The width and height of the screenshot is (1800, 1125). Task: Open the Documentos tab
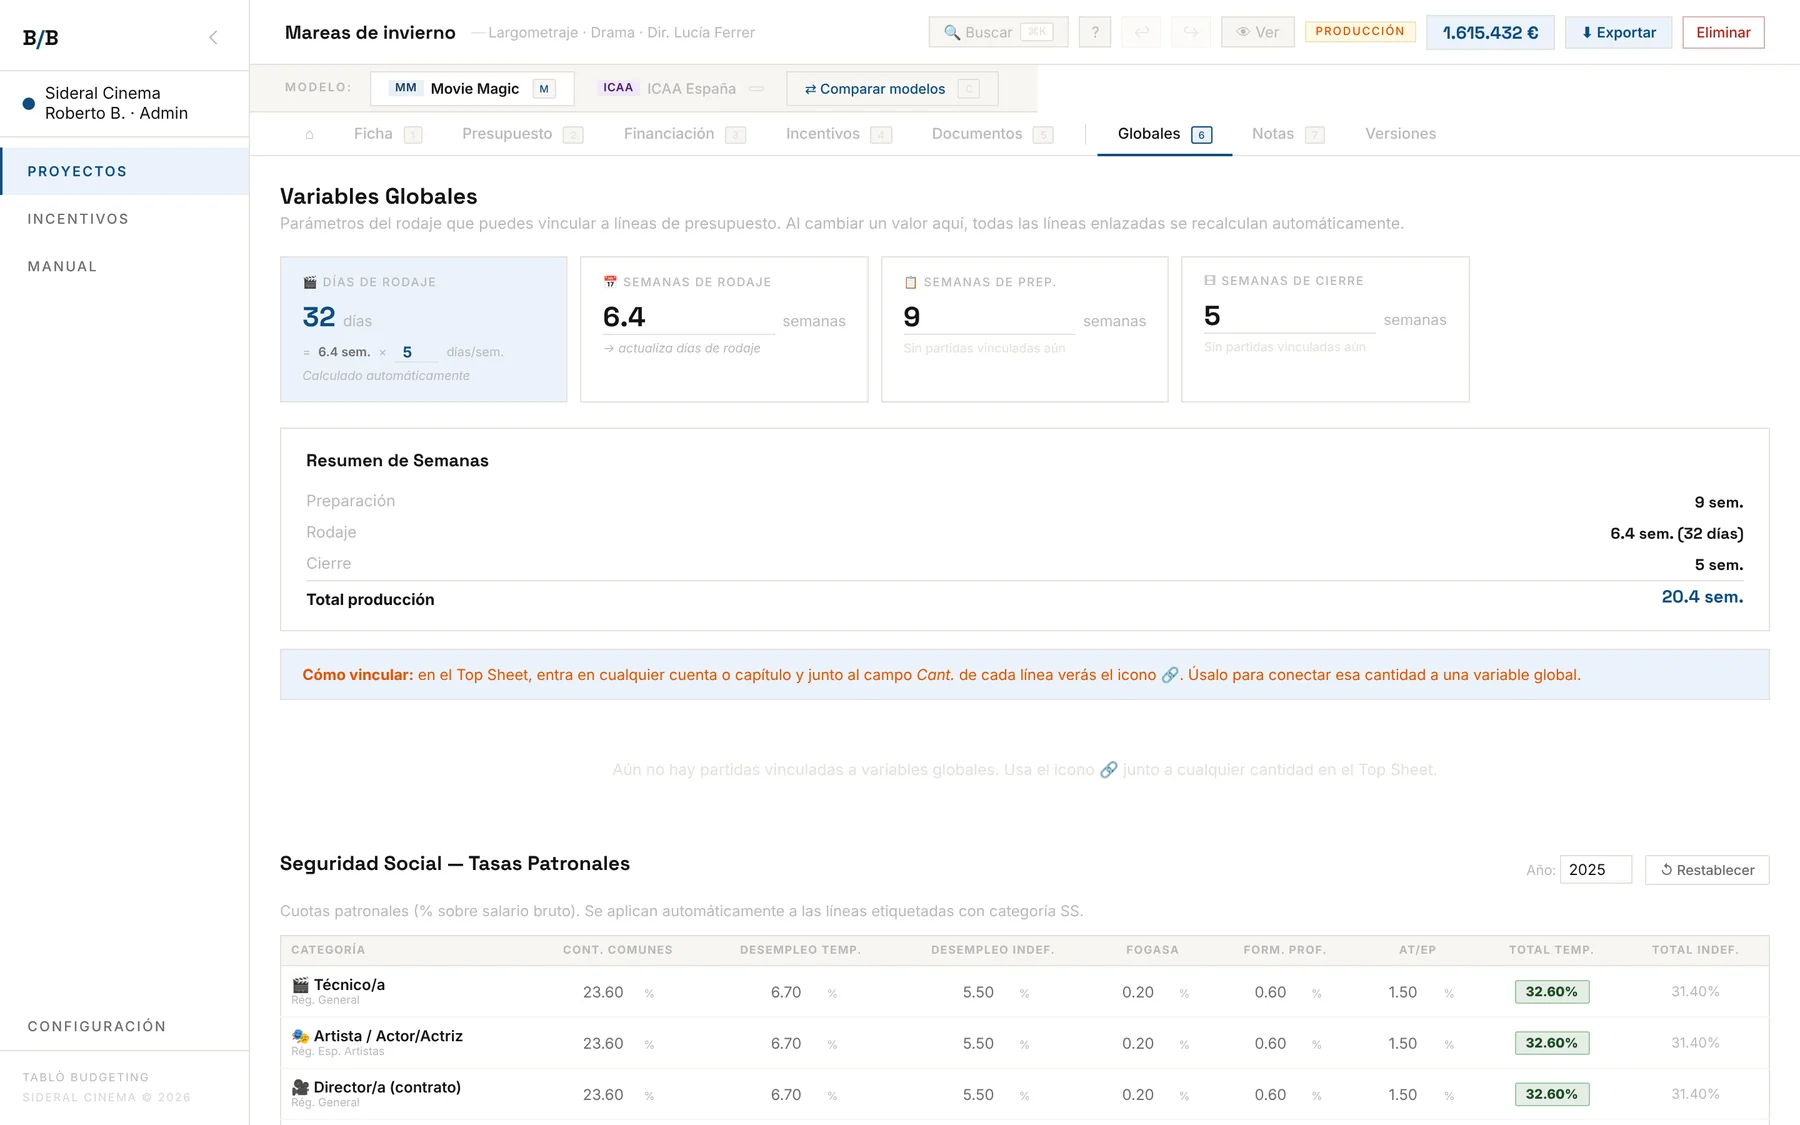992,134
